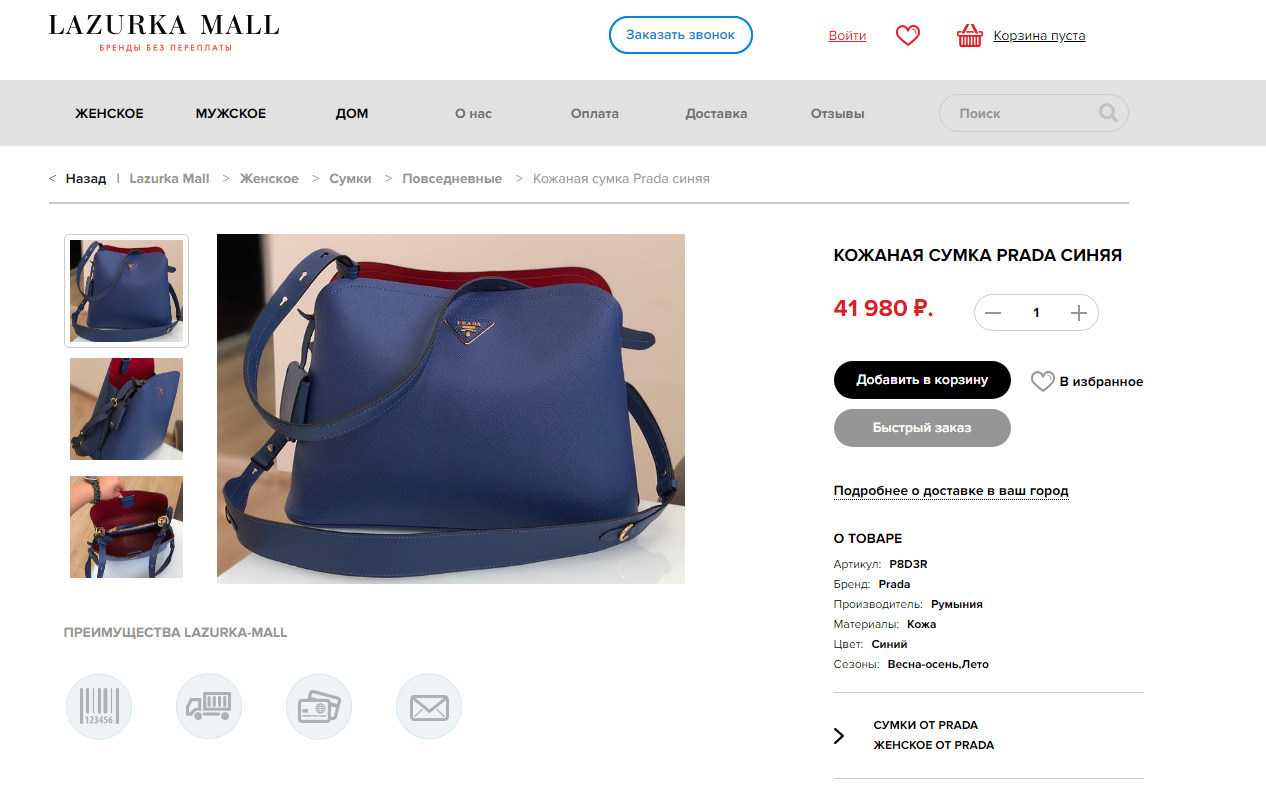Expand the Prada links chevron arrow
This screenshot has width=1266, height=787.
[839, 736]
